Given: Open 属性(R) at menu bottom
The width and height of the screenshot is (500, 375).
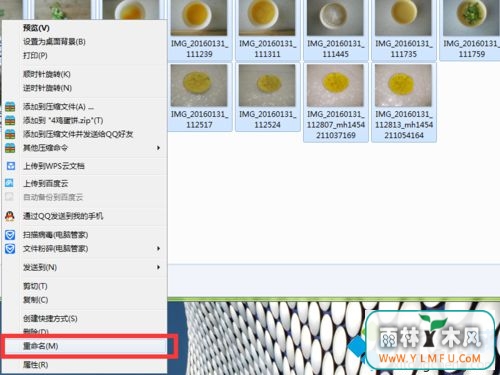Looking at the screenshot, I should click(35, 365).
